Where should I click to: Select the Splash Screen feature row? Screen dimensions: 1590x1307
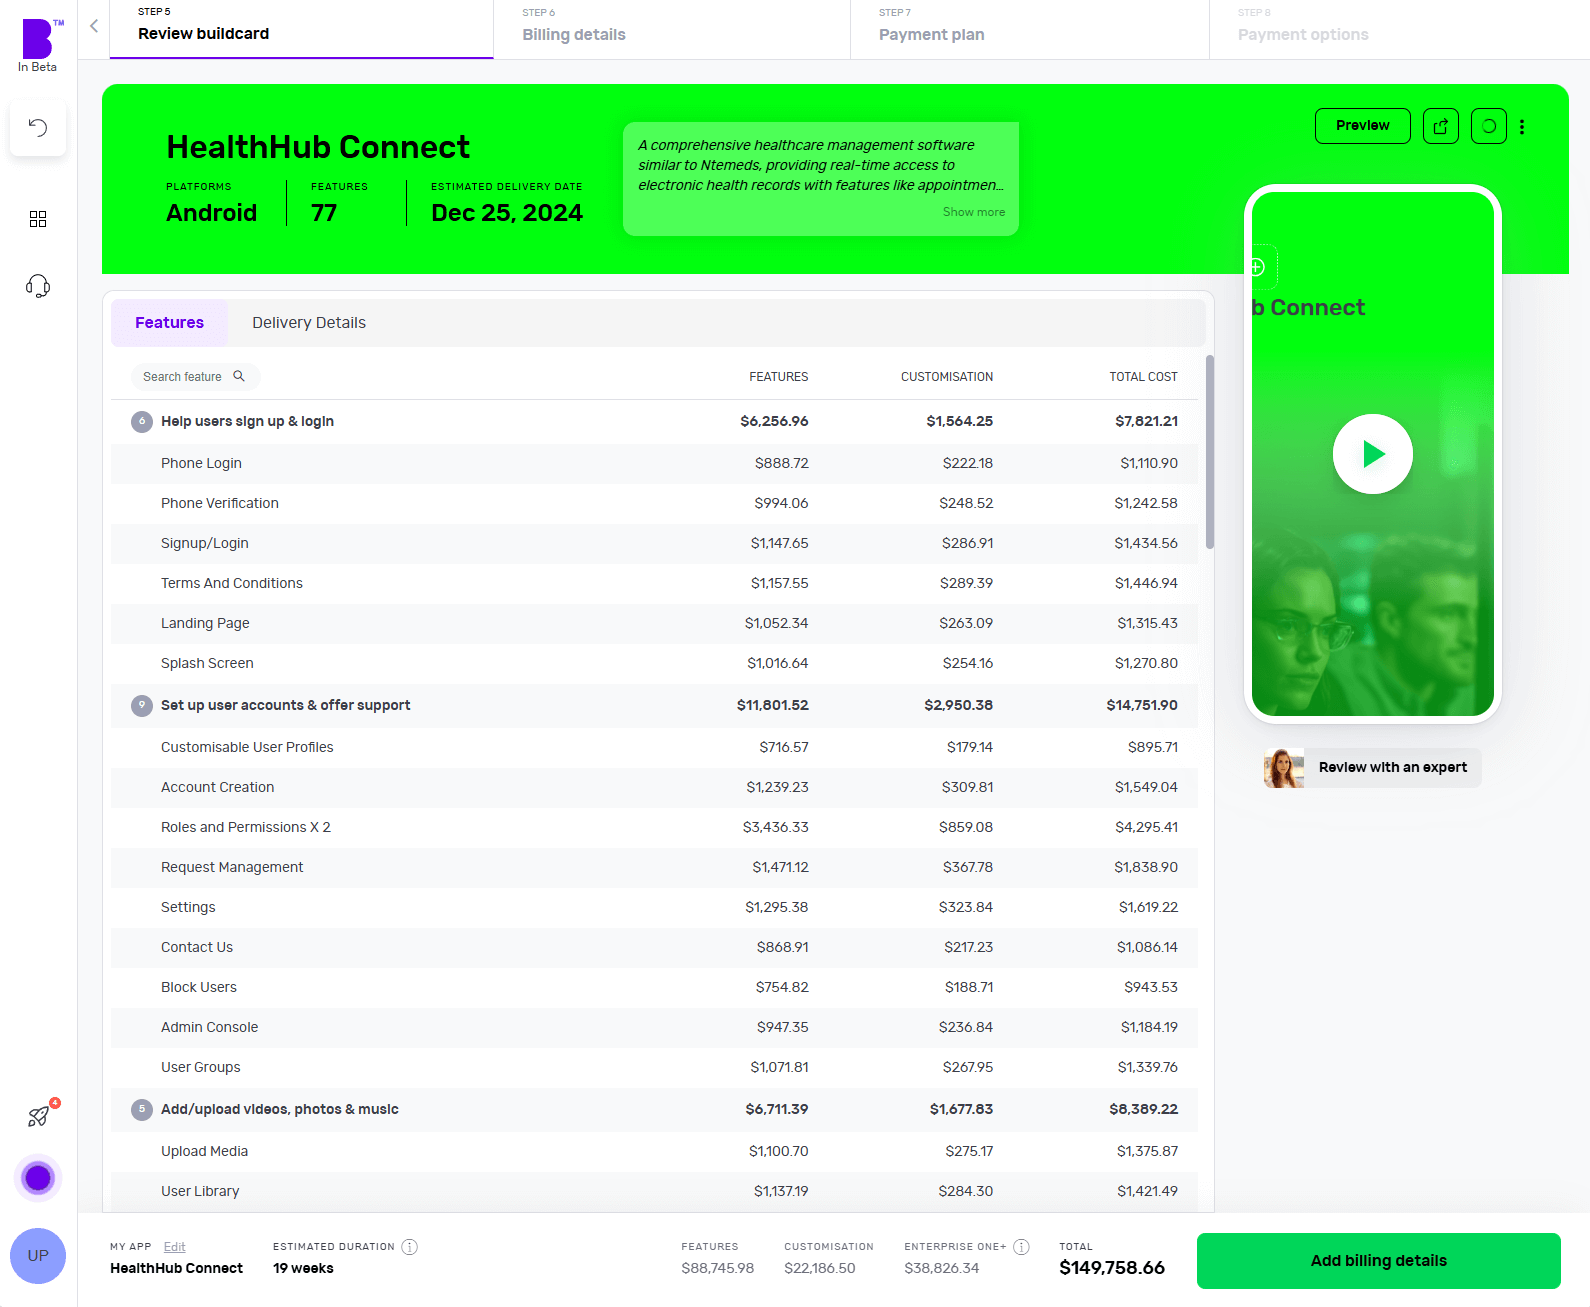click(x=654, y=663)
